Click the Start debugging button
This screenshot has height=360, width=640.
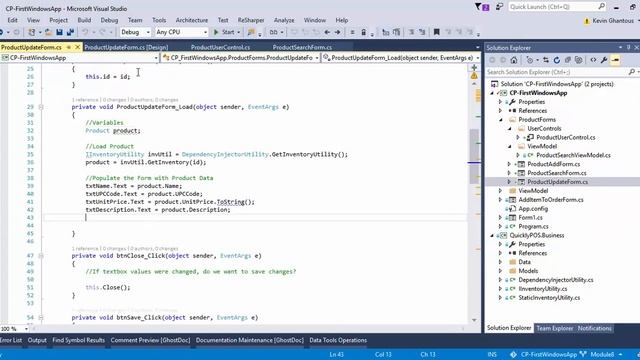[x=224, y=32]
